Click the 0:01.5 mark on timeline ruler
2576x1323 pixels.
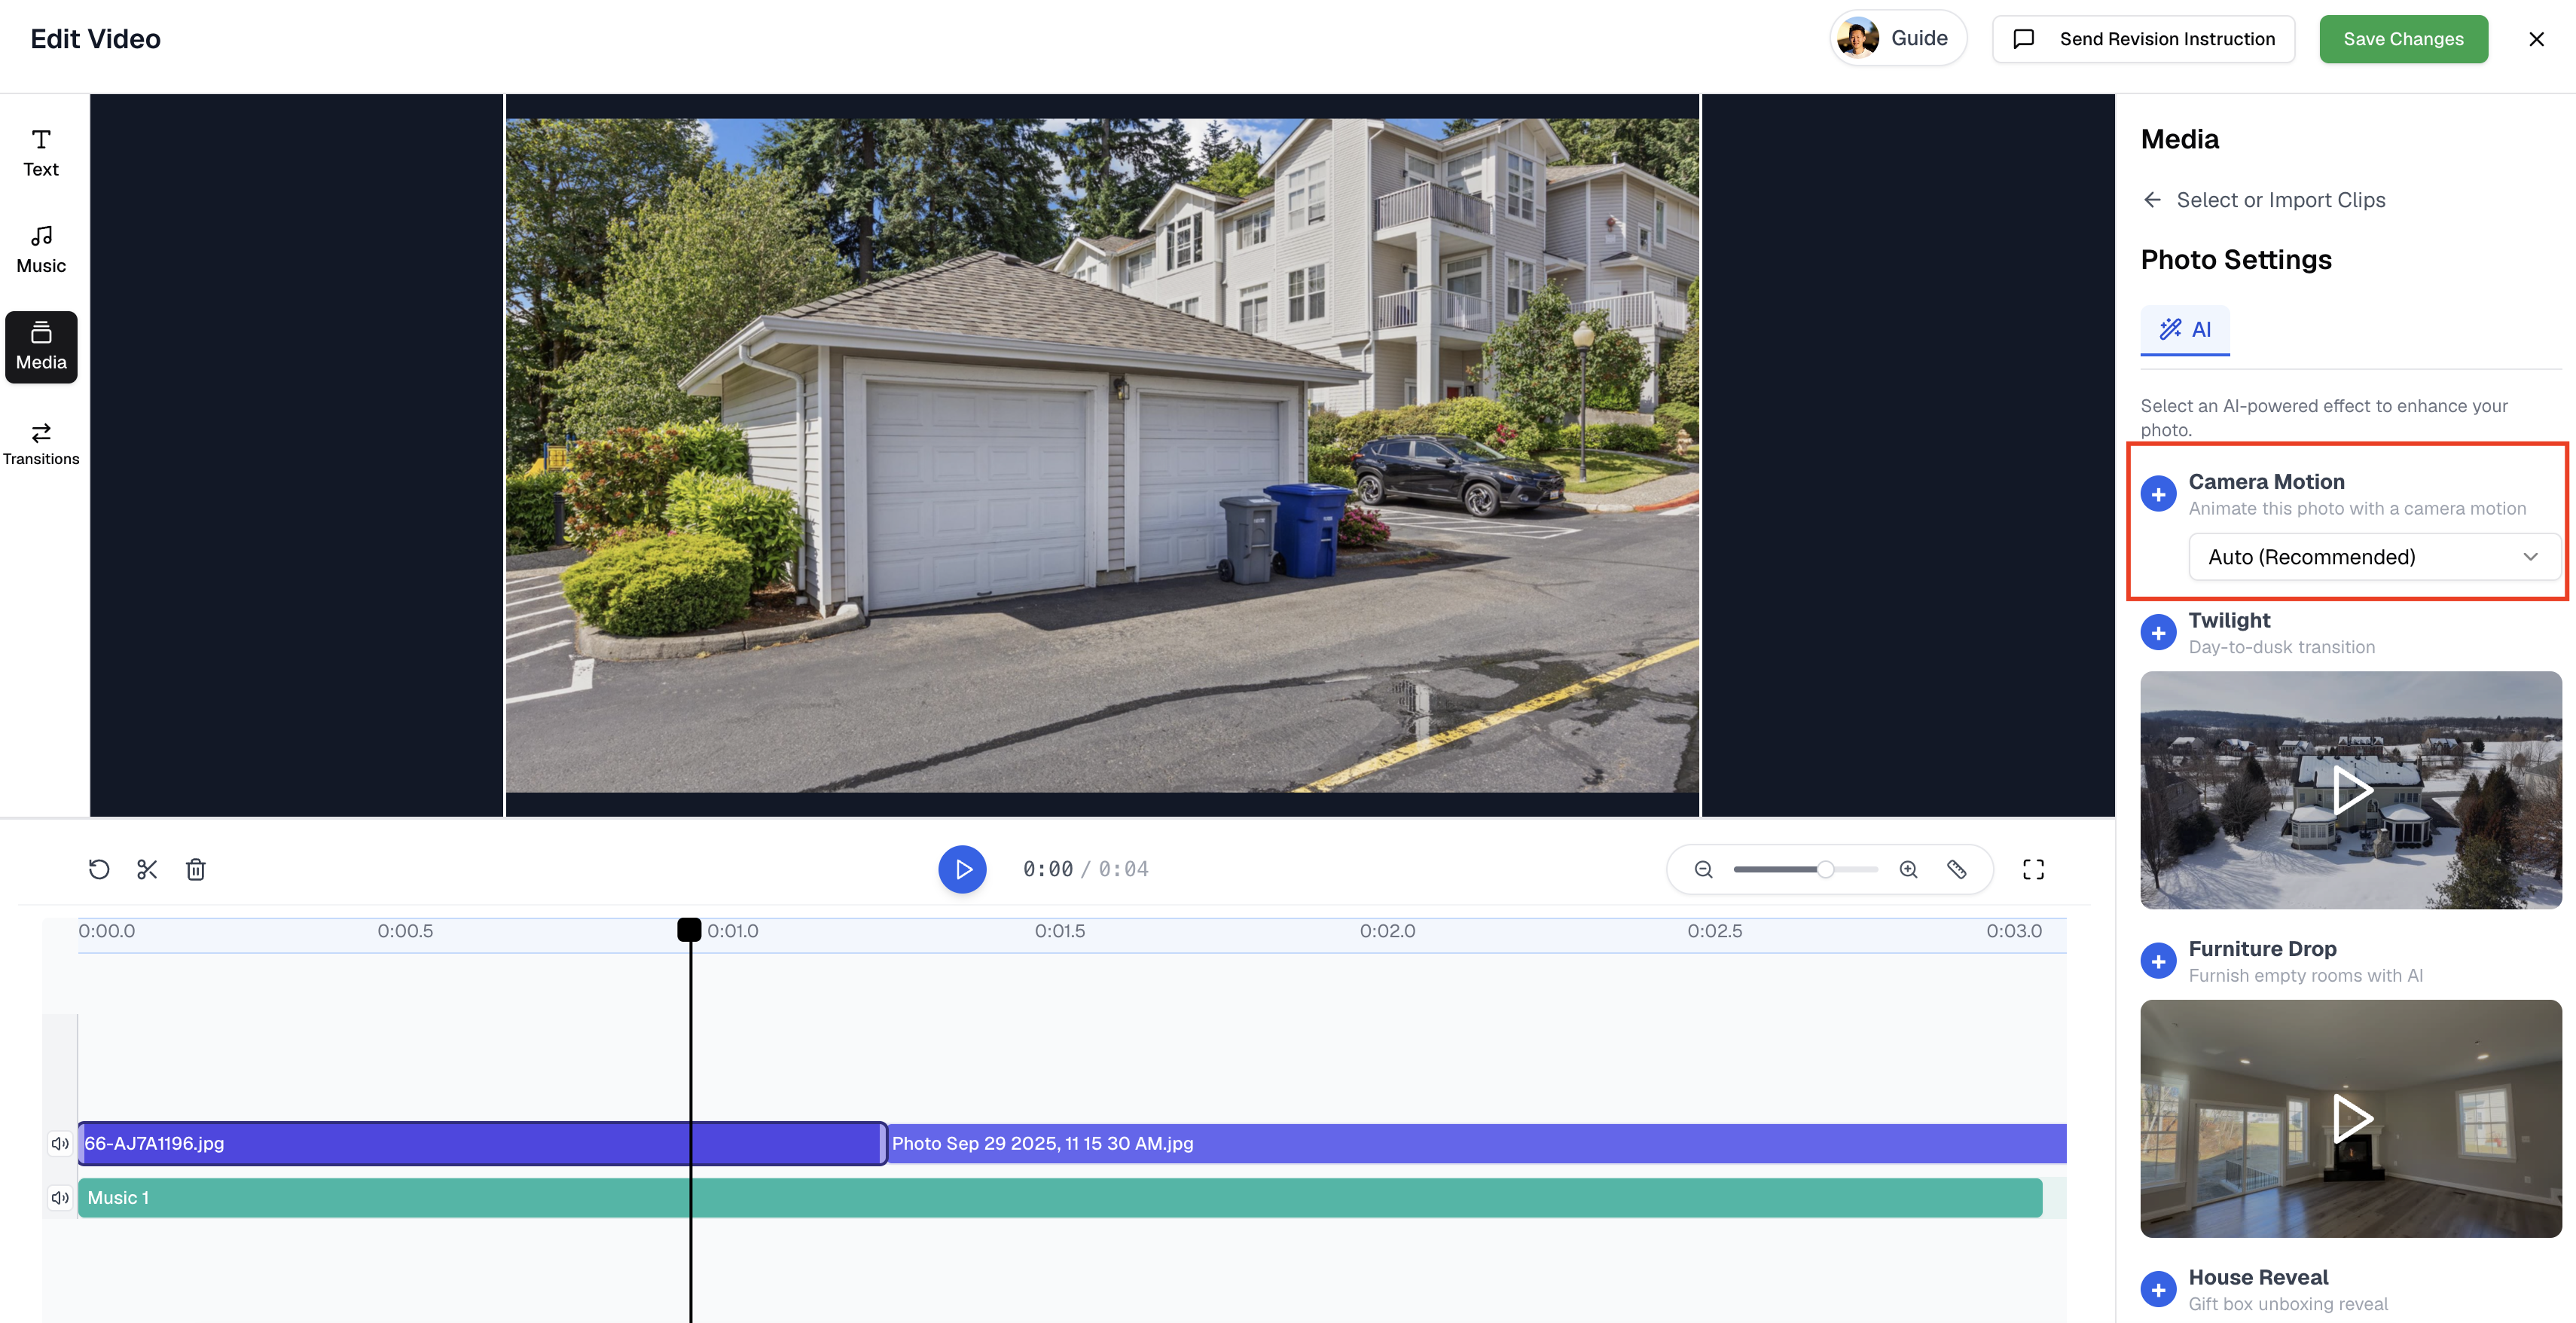1060,931
